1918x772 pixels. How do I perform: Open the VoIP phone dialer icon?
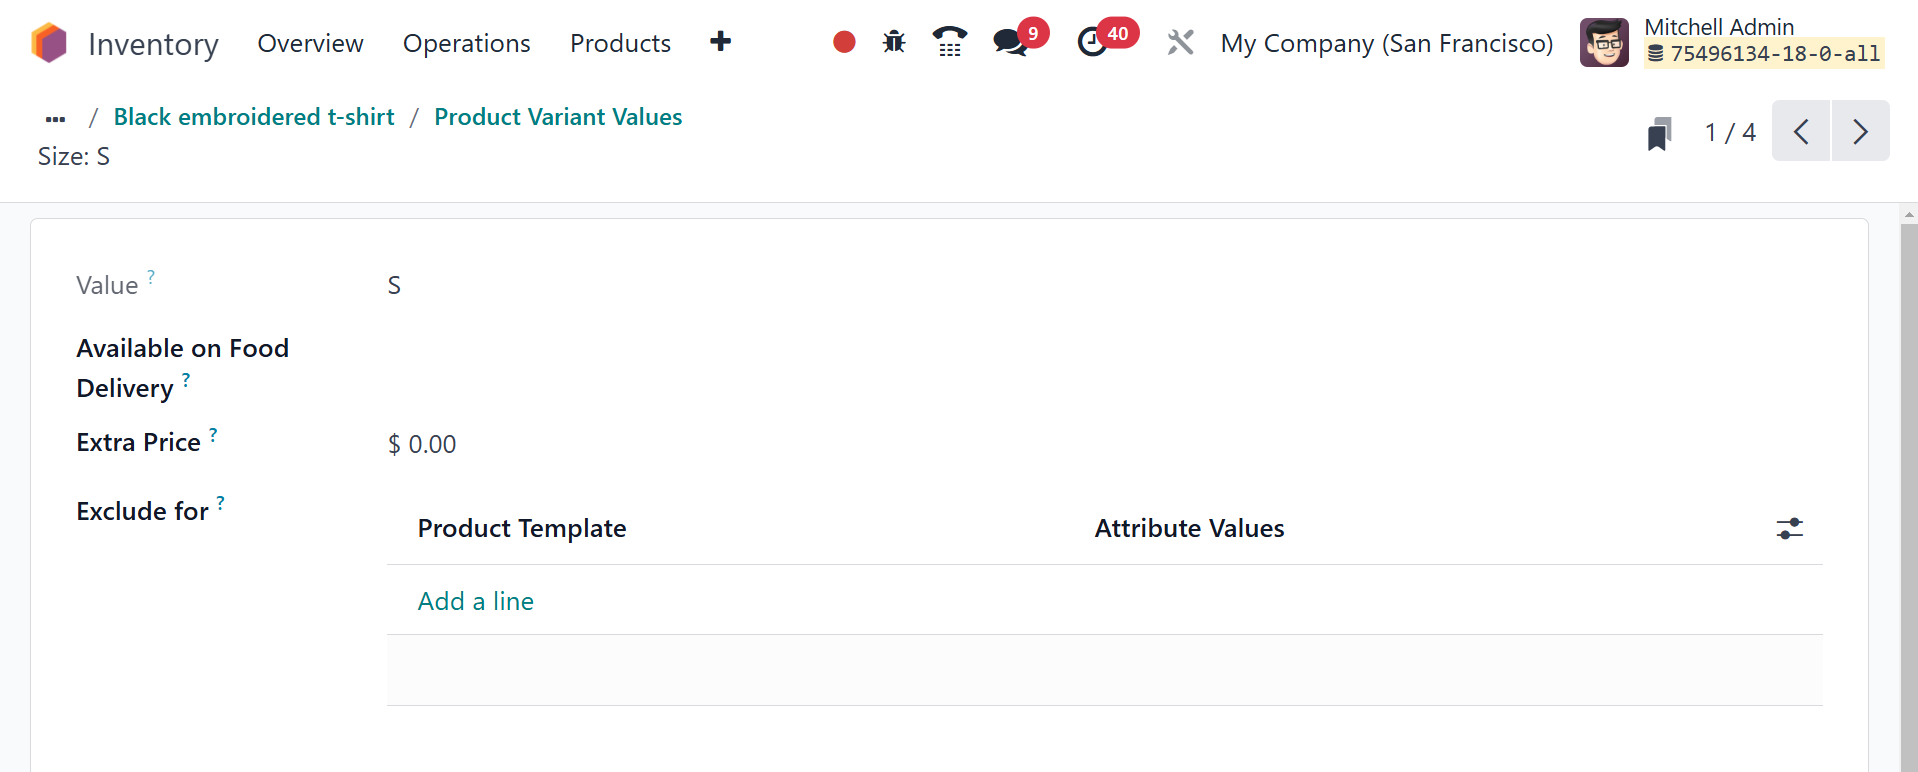949,42
